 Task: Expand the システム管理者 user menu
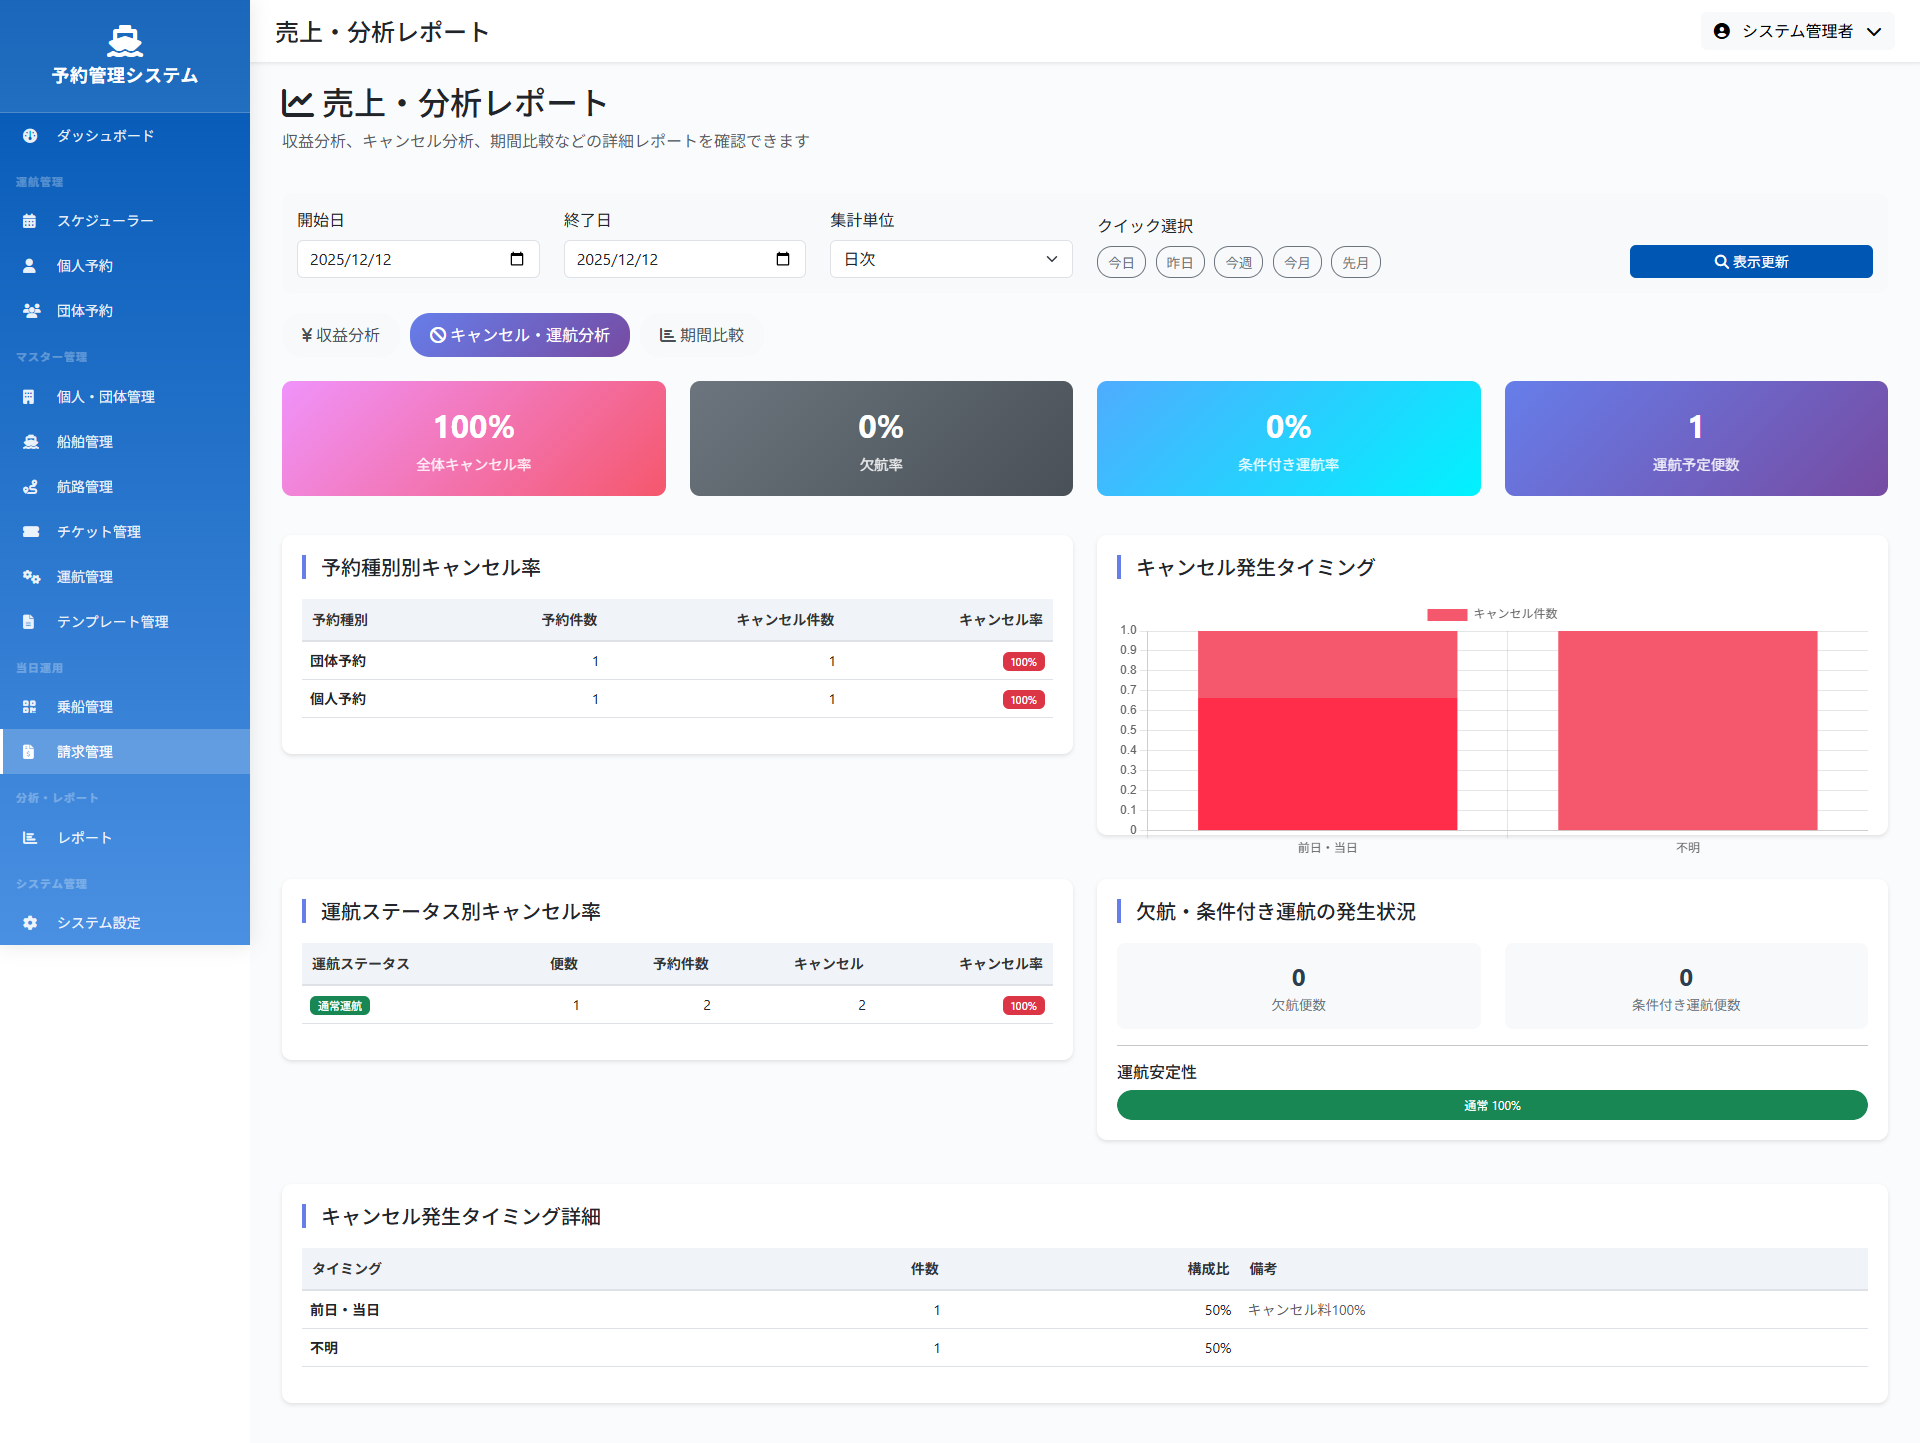pyautogui.click(x=1797, y=31)
